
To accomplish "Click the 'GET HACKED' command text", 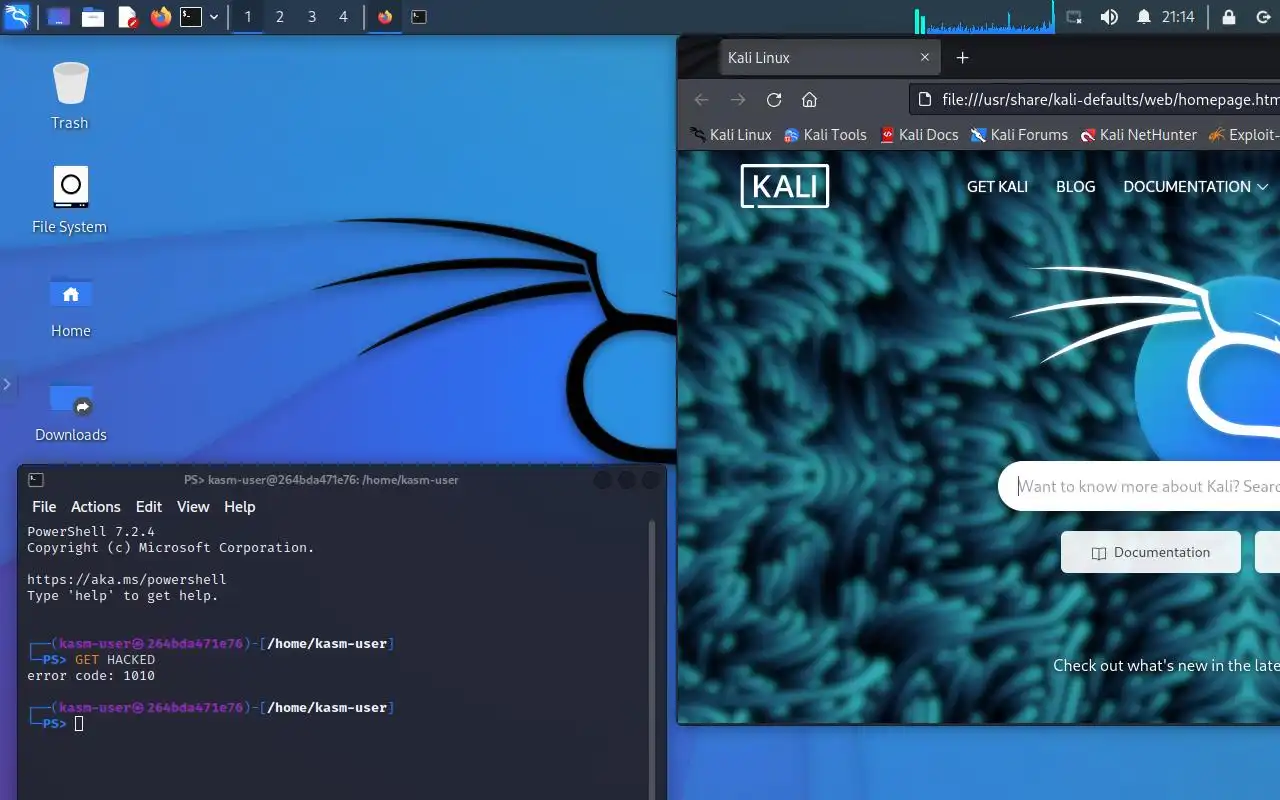I will [x=115, y=659].
